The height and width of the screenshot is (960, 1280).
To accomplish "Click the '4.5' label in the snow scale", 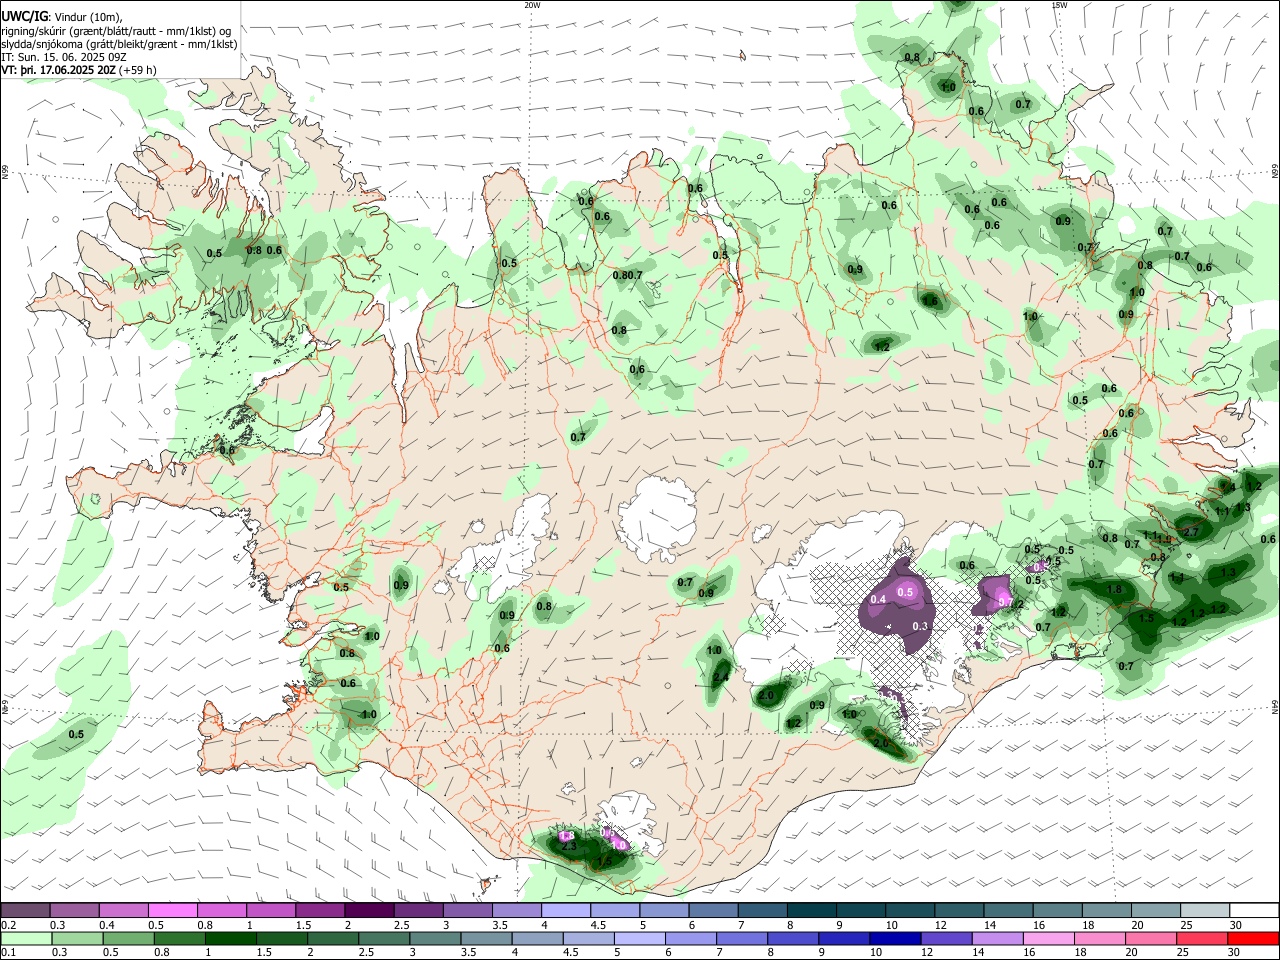I will (598, 925).
